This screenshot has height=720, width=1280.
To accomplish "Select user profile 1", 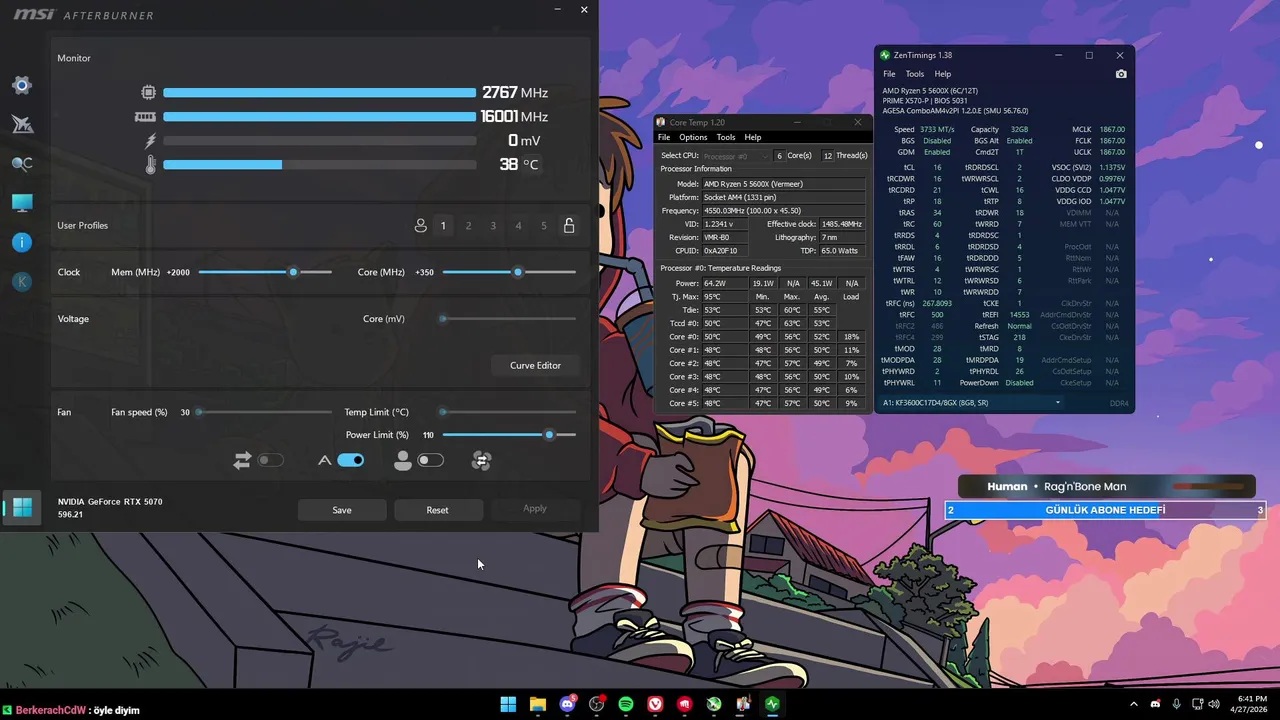I will tap(443, 226).
